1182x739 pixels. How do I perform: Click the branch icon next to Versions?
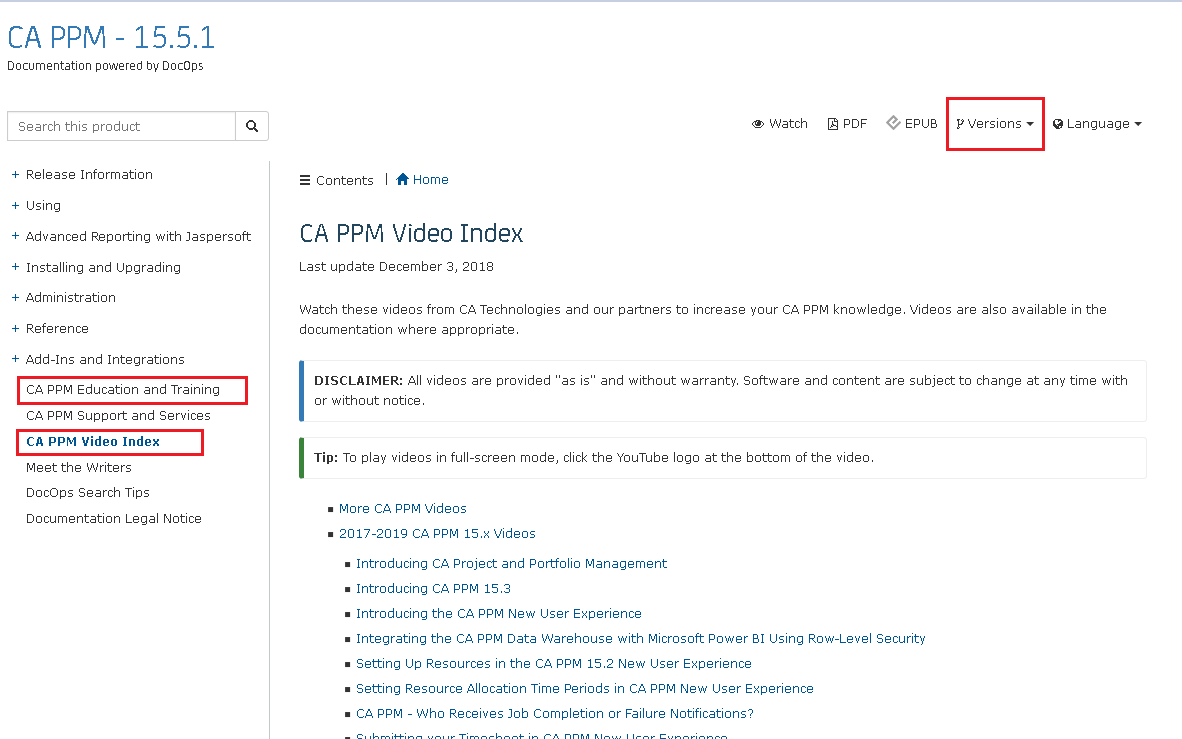(962, 123)
